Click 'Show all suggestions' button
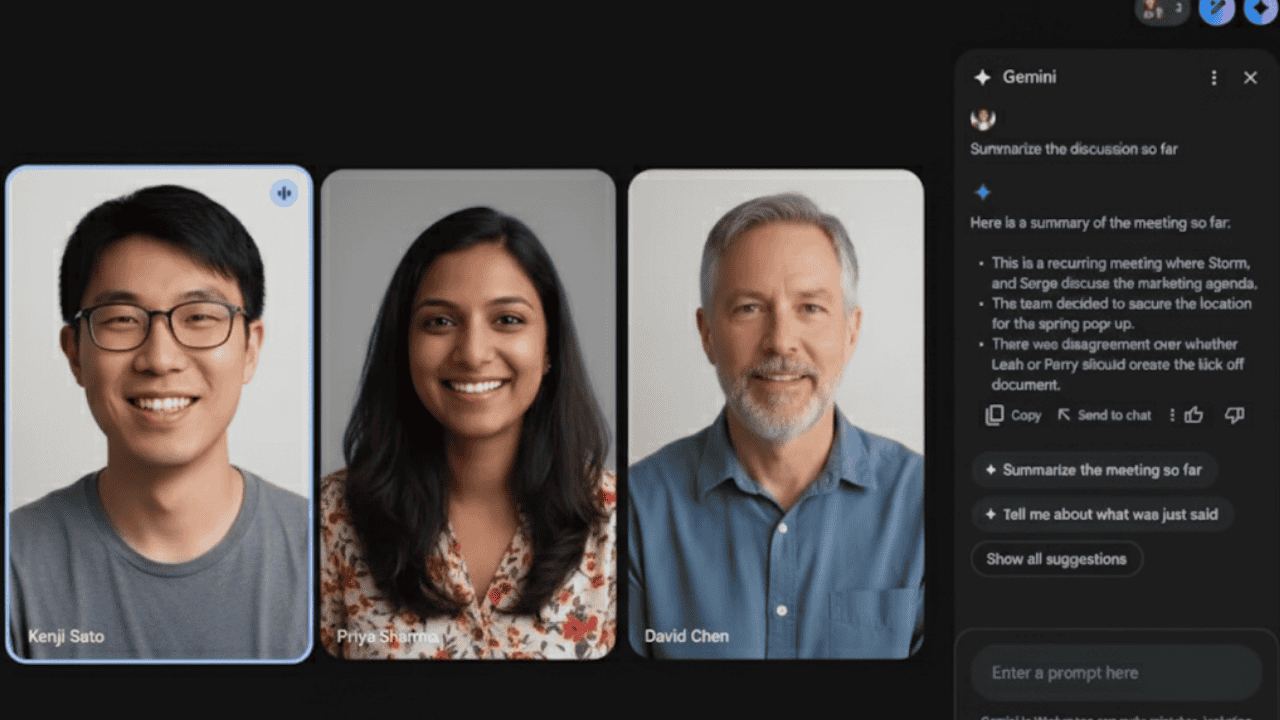1280x720 pixels. pos(1056,559)
